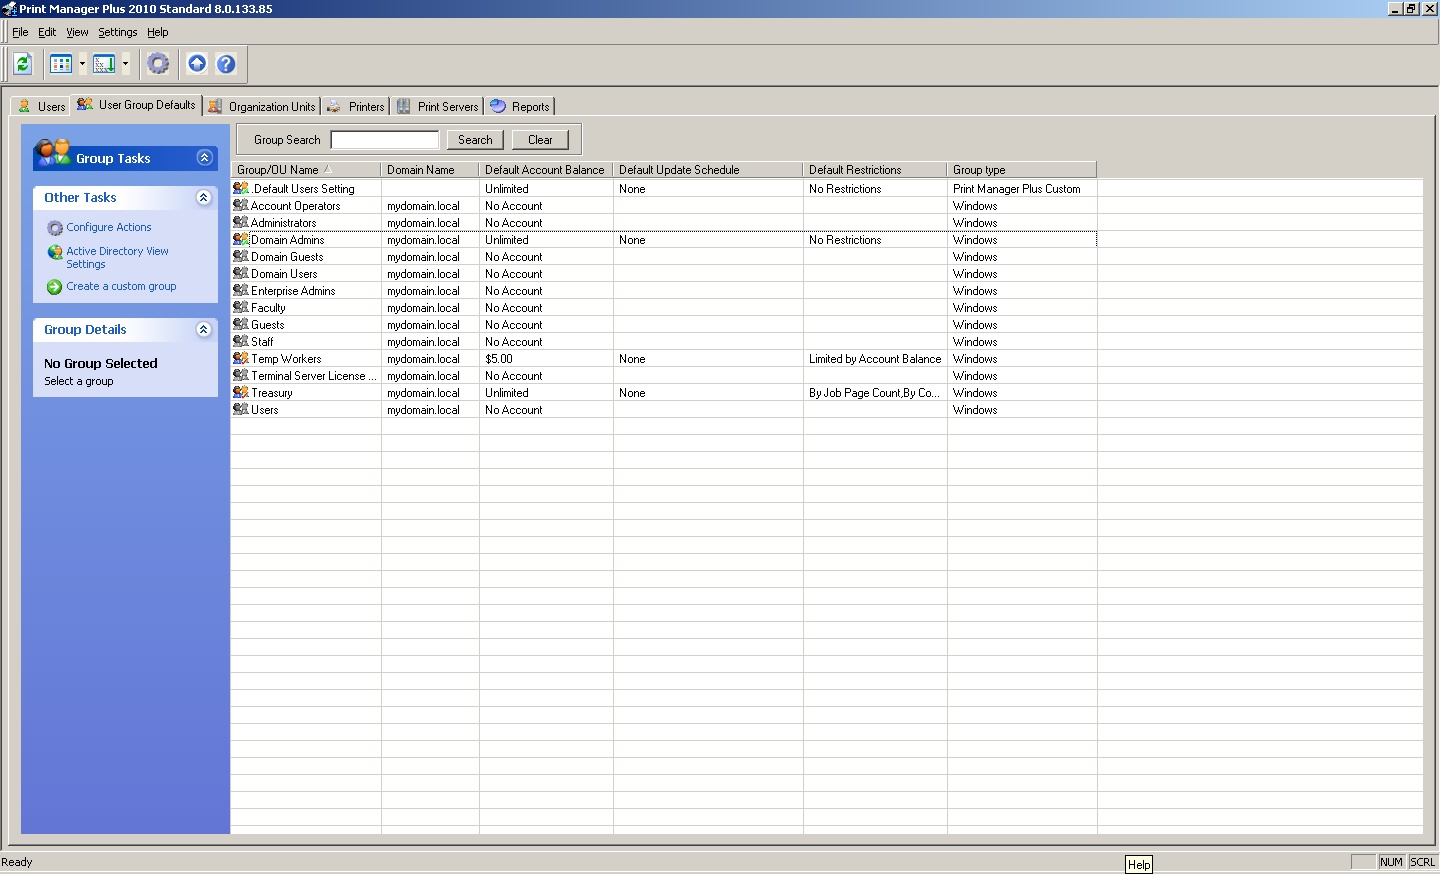Click the blue Help question mark icon

tap(226, 64)
